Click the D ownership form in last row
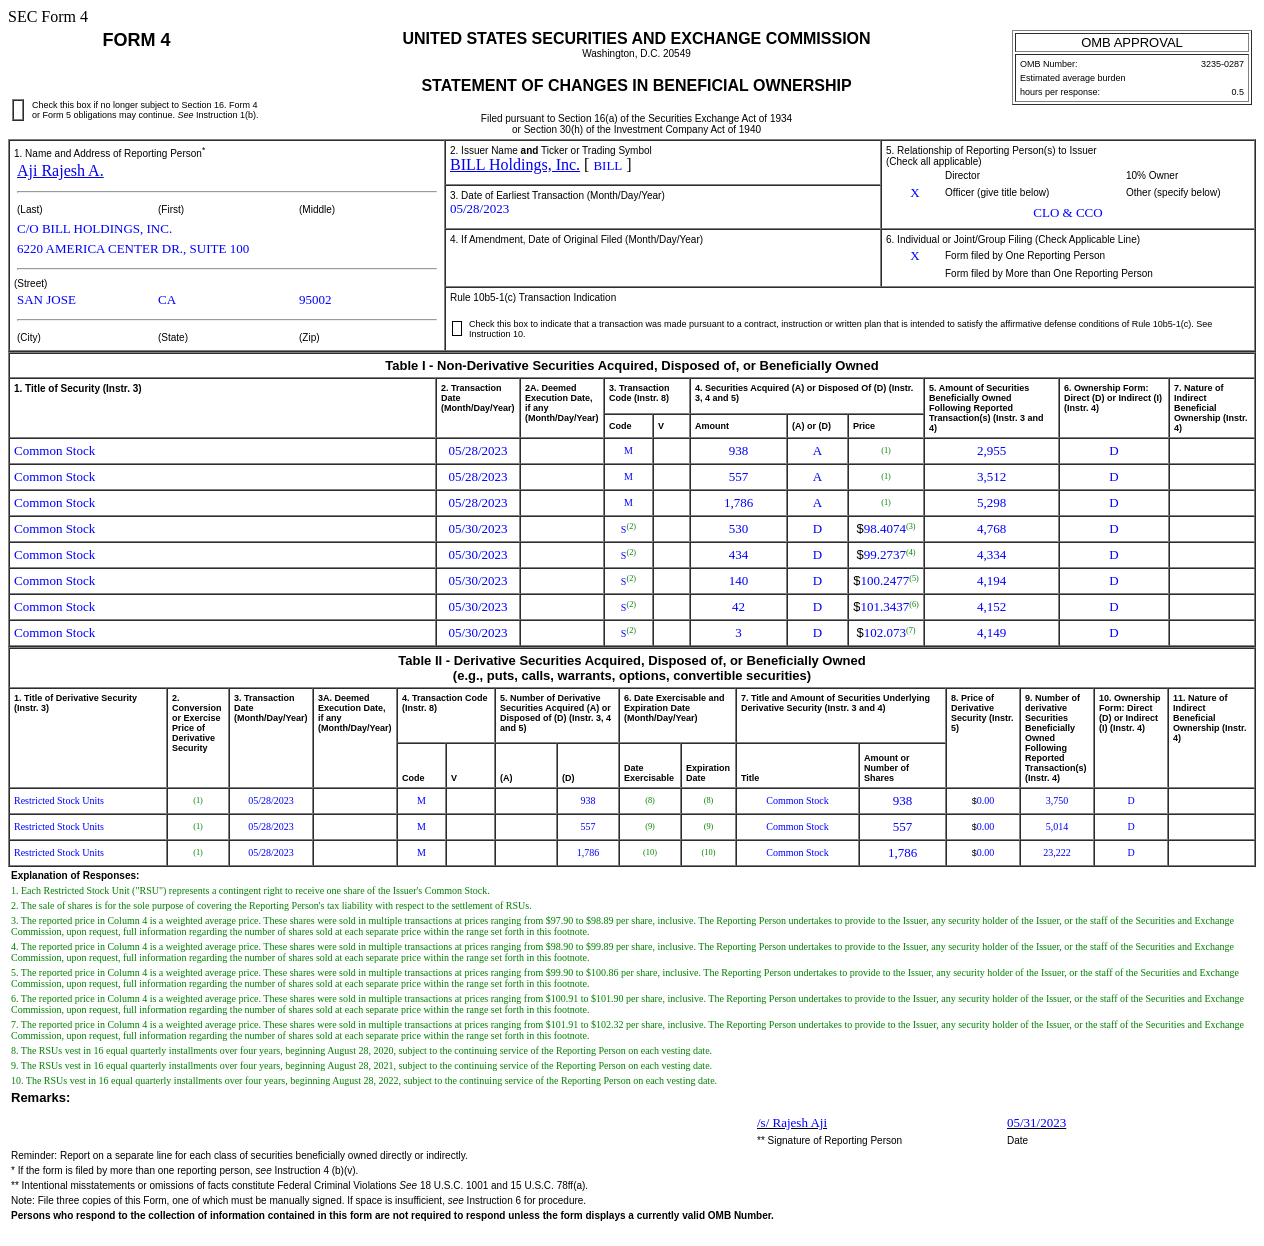The height and width of the screenshot is (1246, 1264). pos(1130,852)
